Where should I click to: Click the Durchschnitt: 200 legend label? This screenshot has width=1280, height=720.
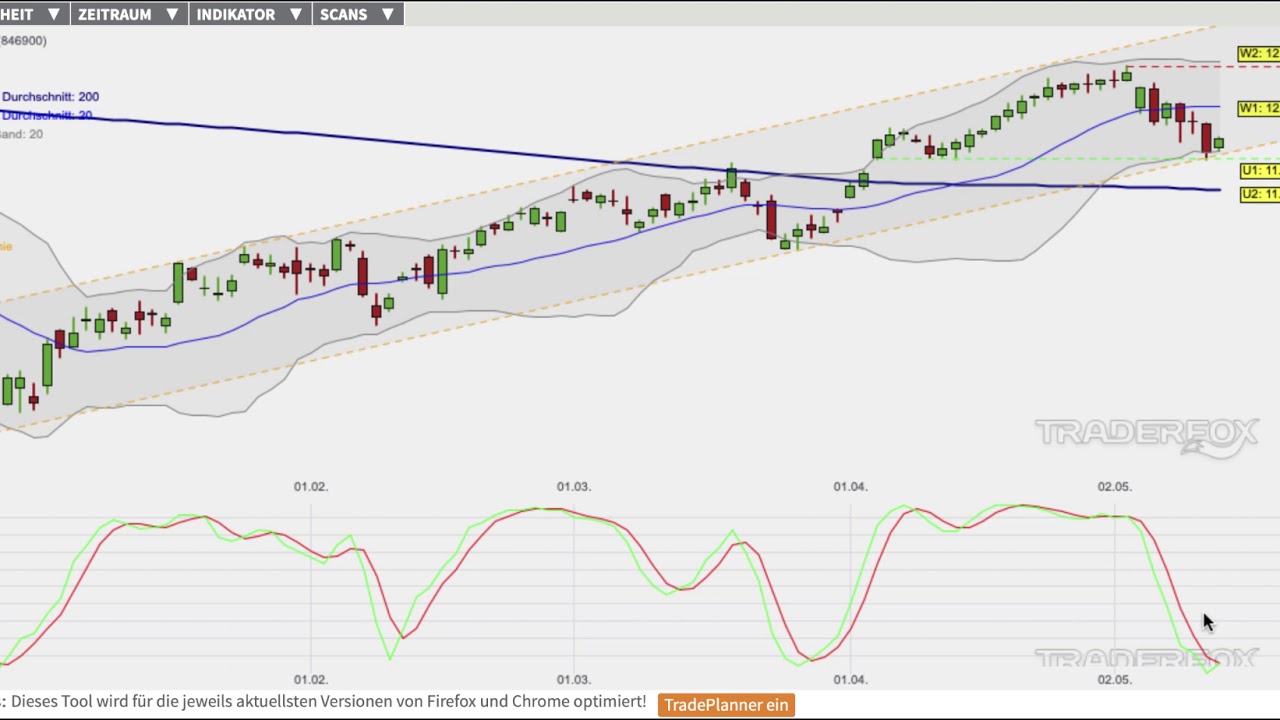click(50, 97)
